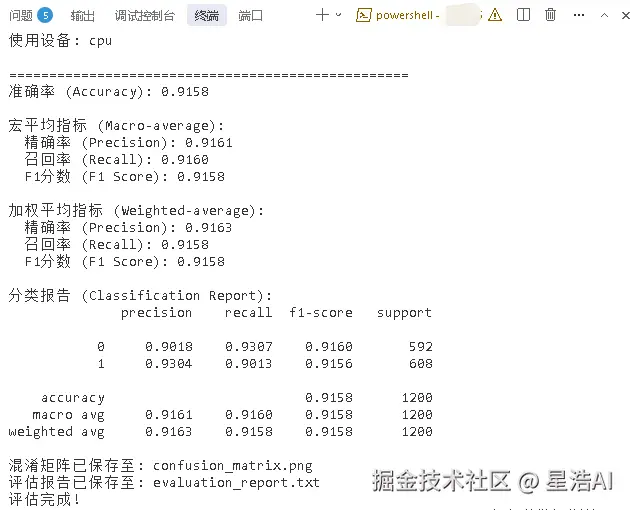
Task: Switch to the 端口 ports tab
Action: coord(250,16)
